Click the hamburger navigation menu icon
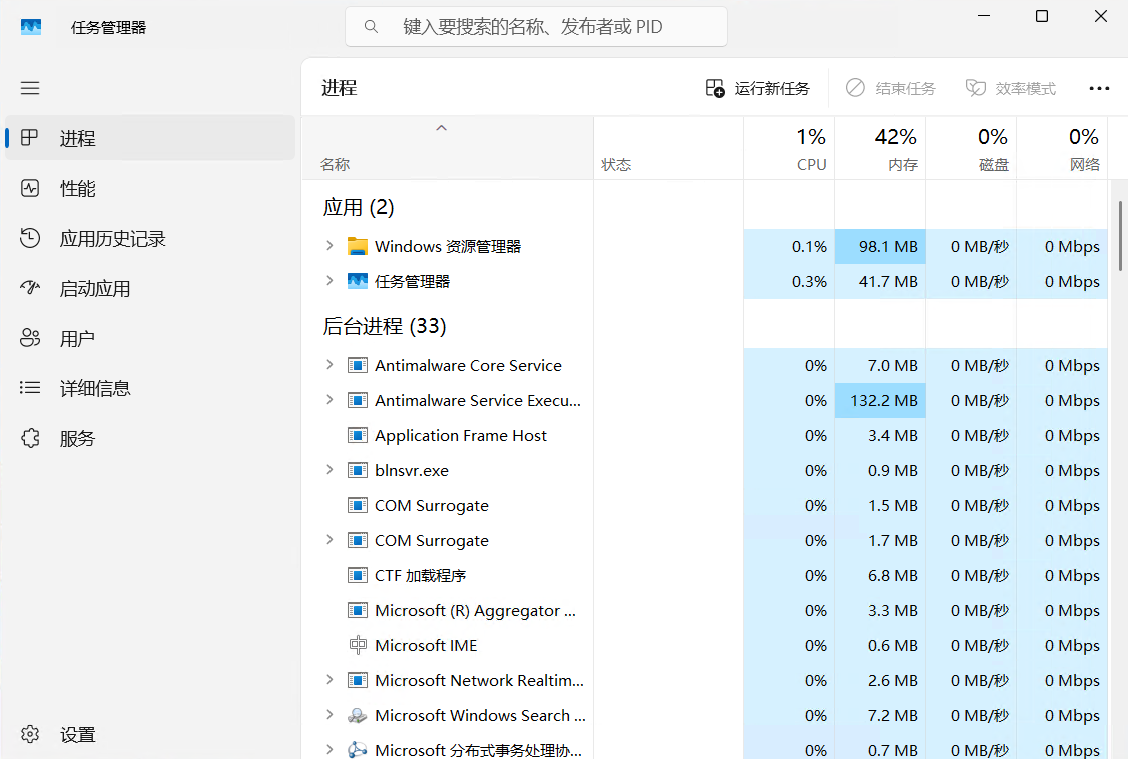This screenshot has width=1128, height=759. 30,88
